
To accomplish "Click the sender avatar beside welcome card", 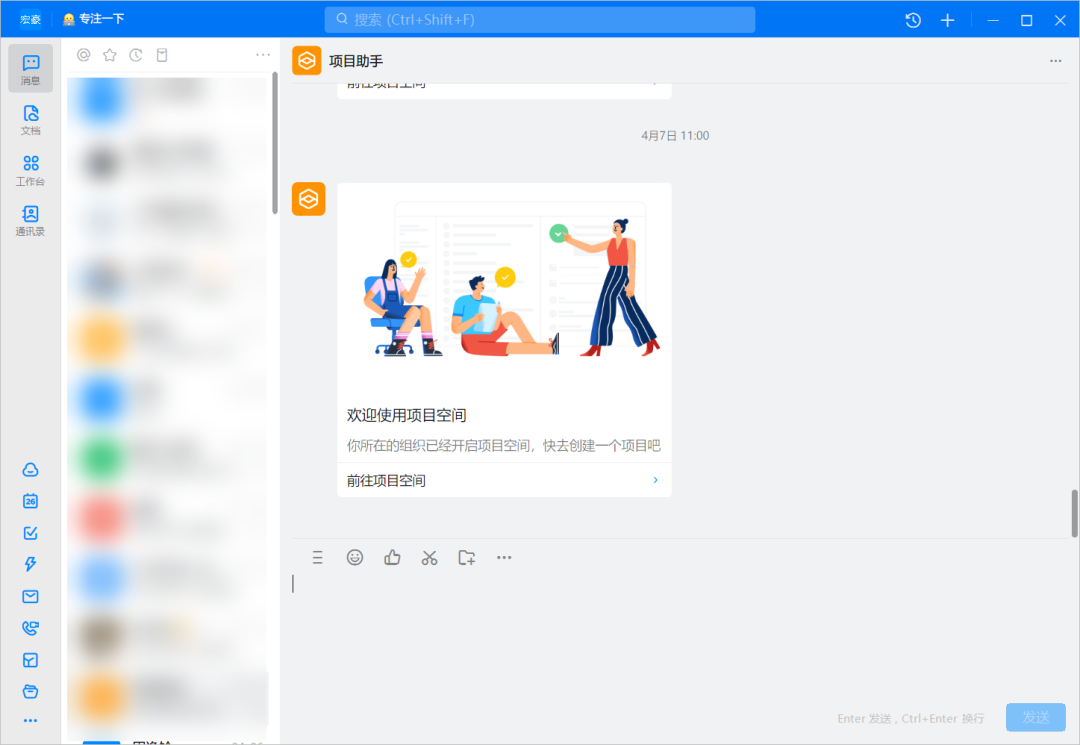I will (x=309, y=199).
